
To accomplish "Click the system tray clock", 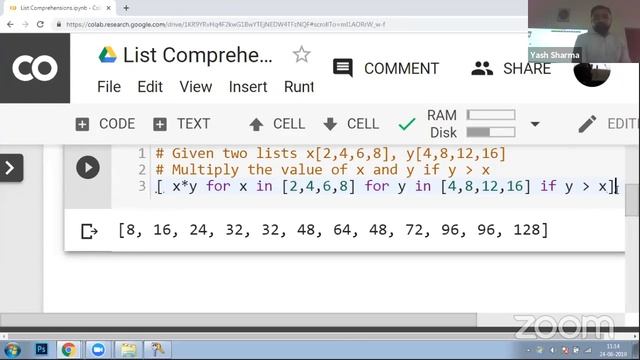I will (613, 350).
